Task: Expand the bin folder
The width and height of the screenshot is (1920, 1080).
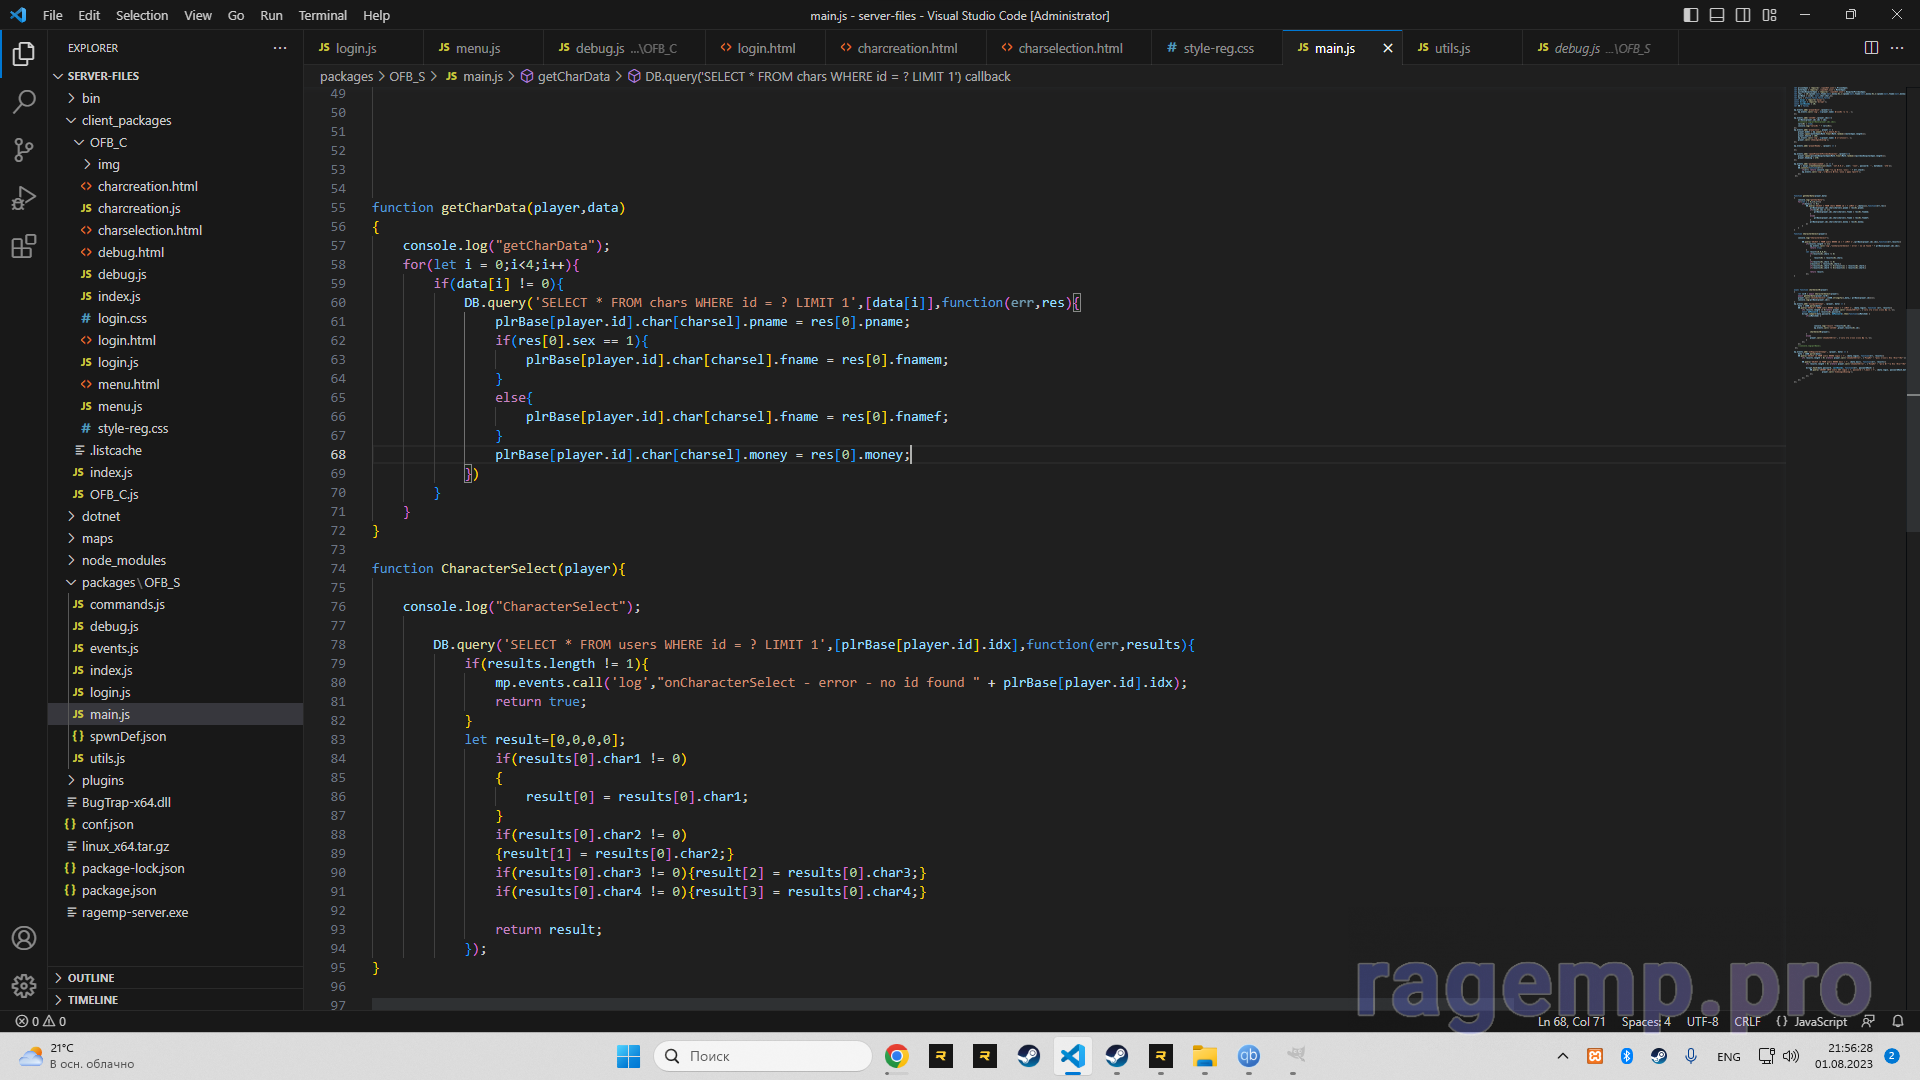Action: pyautogui.click(x=176, y=98)
